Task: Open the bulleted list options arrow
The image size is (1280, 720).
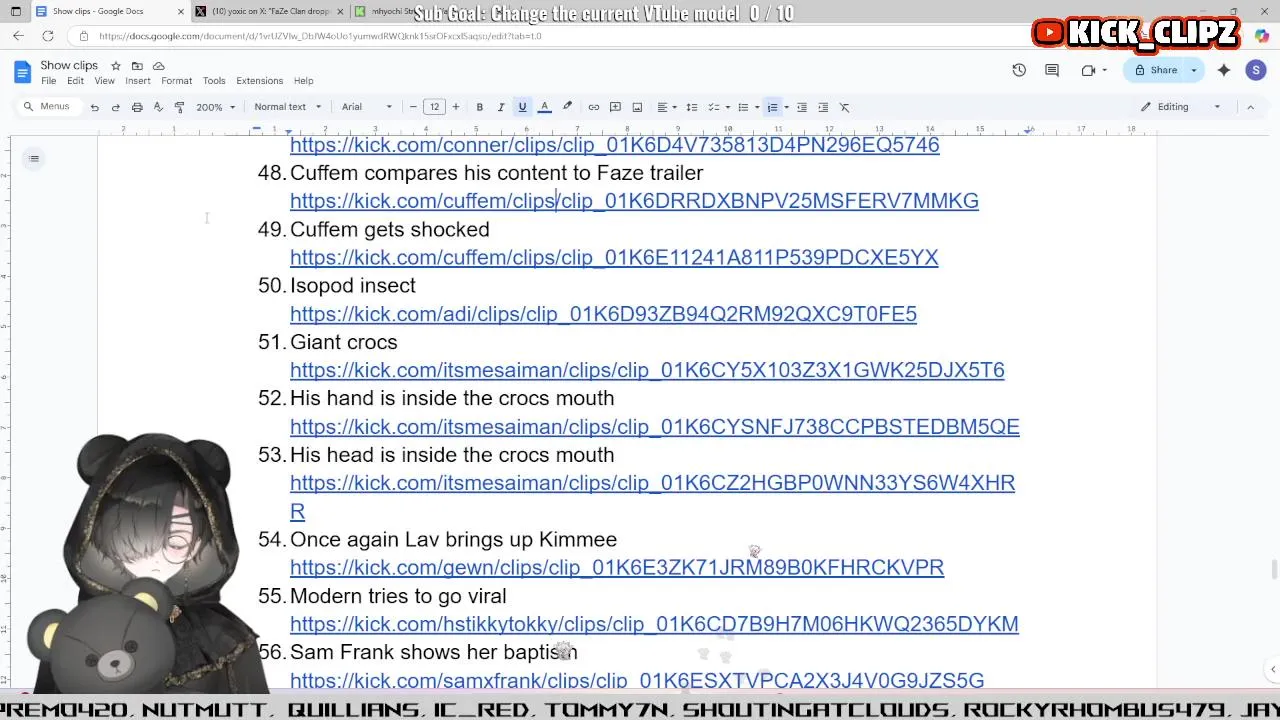Action: [756, 107]
